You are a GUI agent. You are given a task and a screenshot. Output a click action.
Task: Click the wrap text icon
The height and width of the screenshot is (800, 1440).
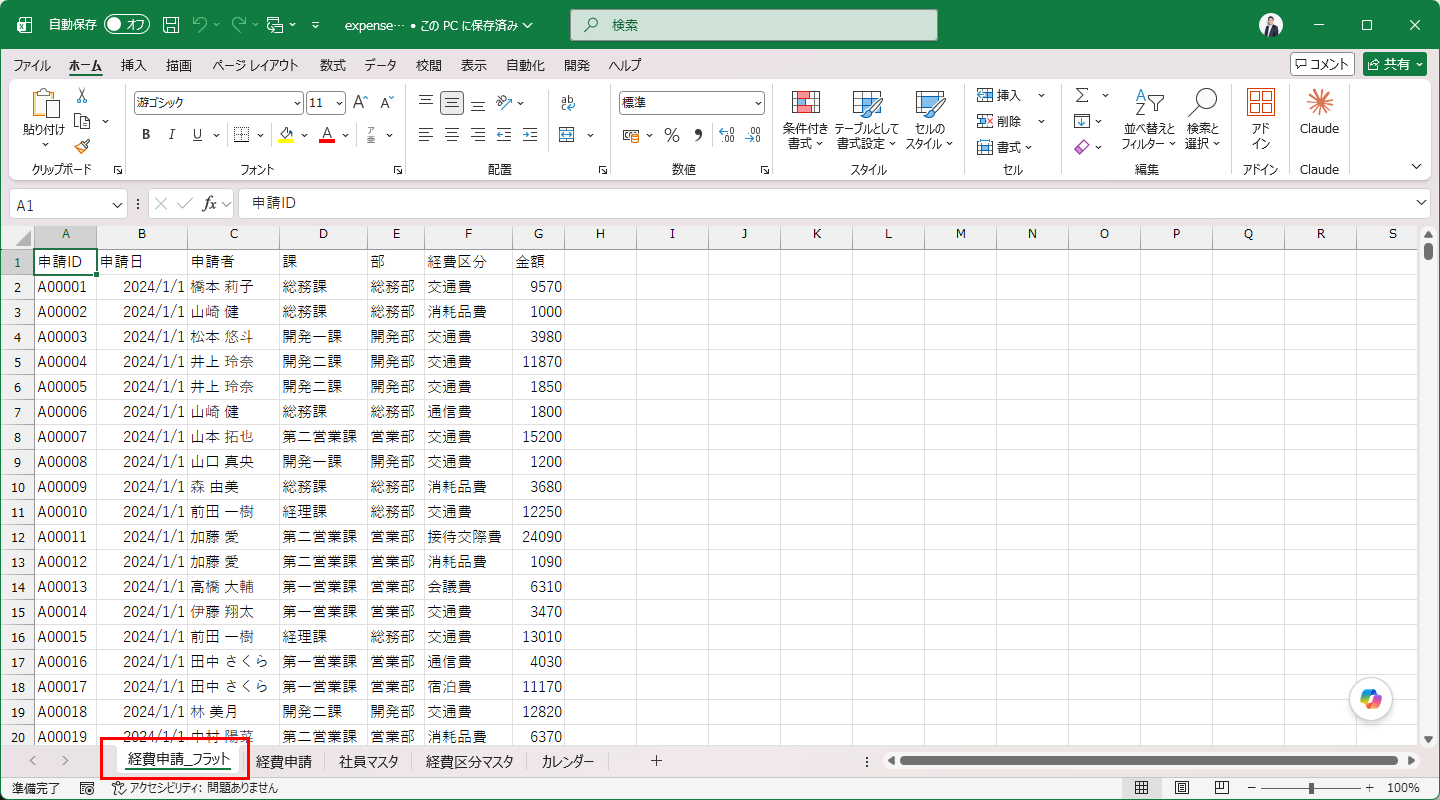(x=568, y=102)
